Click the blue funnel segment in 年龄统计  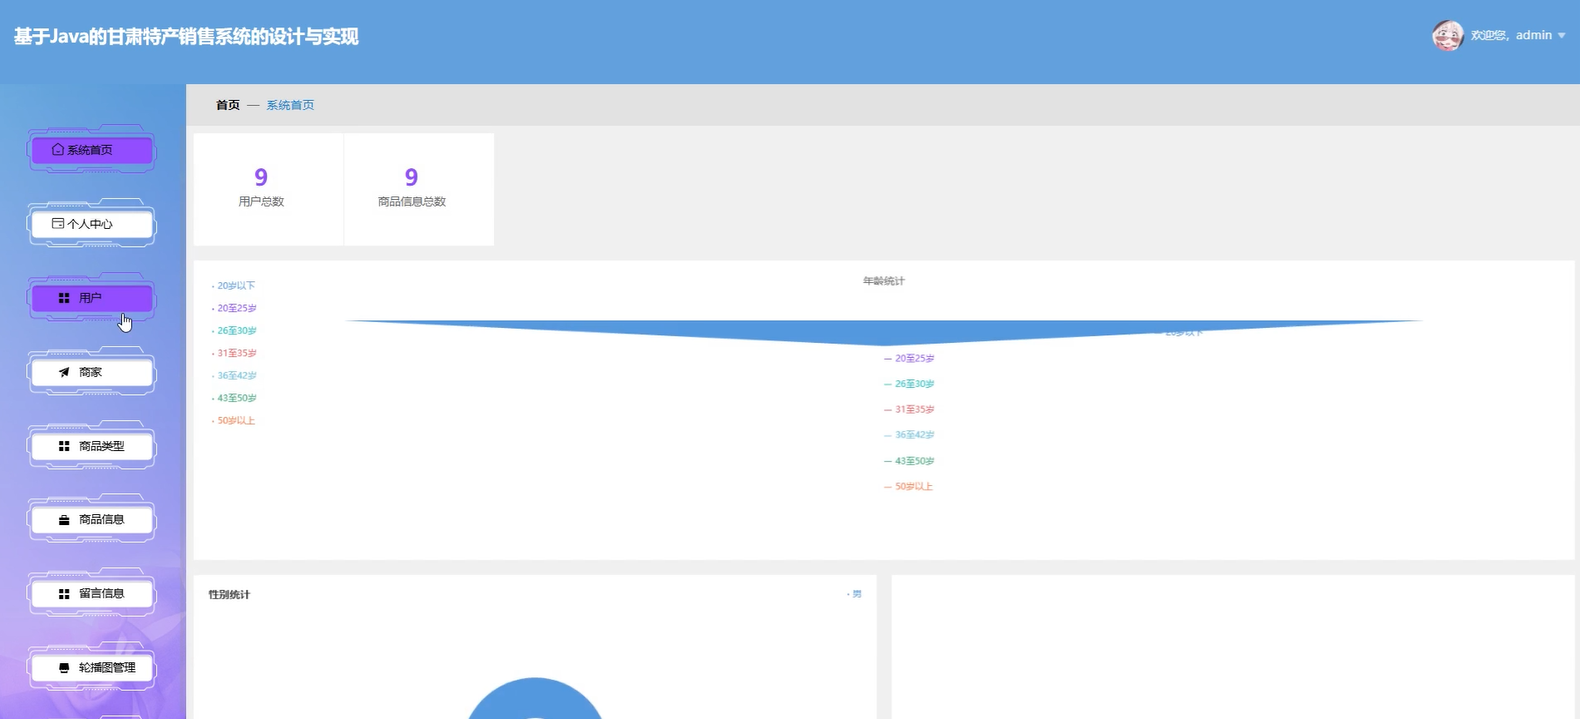click(884, 332)
